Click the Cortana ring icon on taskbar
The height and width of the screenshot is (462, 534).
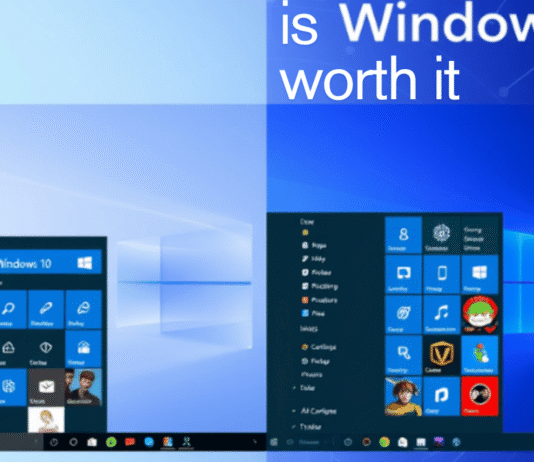pos(73,442)
